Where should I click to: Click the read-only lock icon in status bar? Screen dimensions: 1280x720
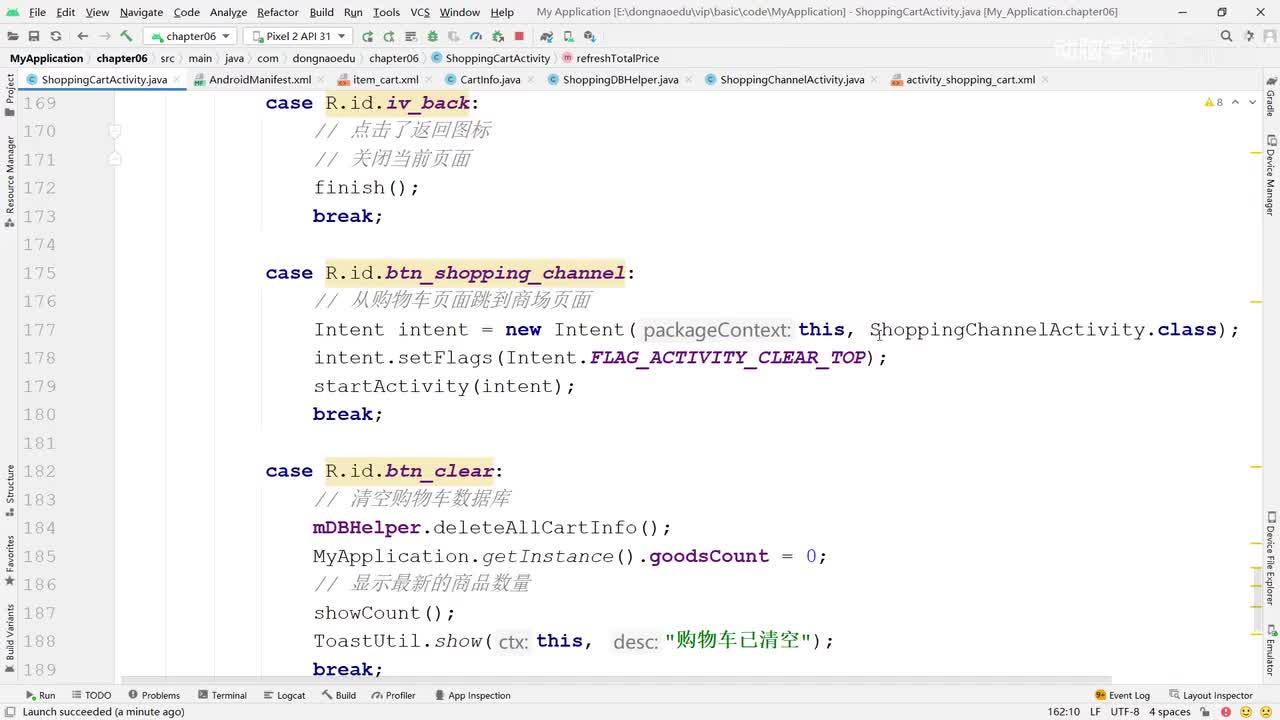(1205, 712)
